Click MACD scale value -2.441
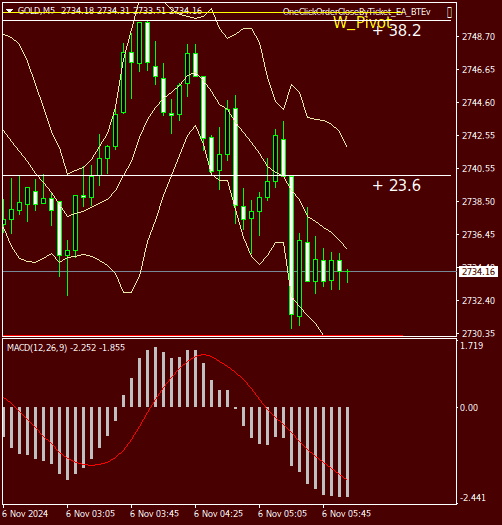Image resolution: width=502 pixels, height=525 pixels. (x=473, y=498)
